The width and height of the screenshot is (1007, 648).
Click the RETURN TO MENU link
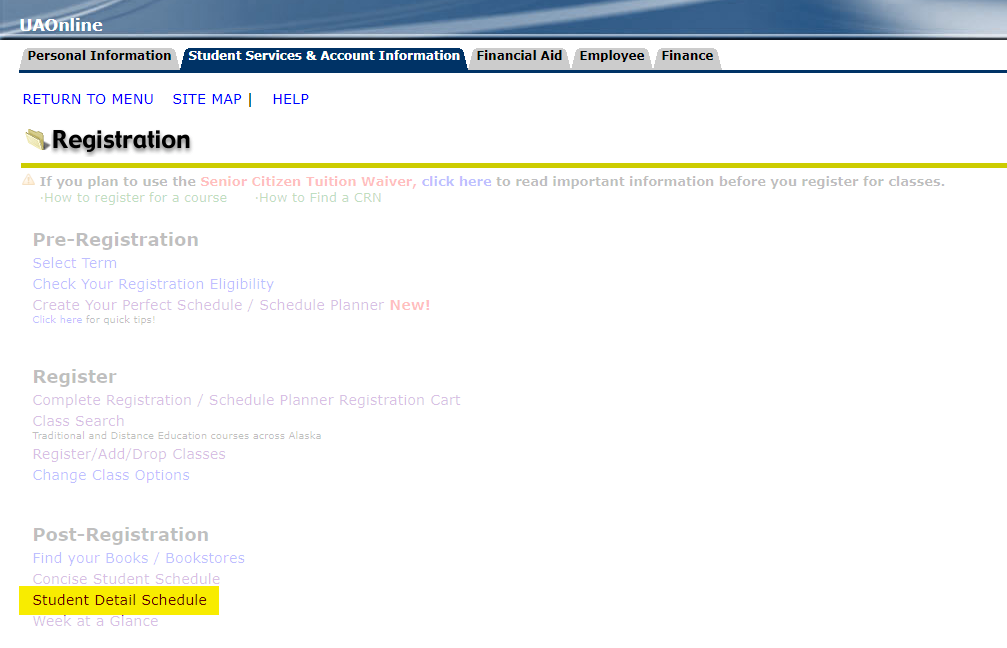(x=88, y=99)
